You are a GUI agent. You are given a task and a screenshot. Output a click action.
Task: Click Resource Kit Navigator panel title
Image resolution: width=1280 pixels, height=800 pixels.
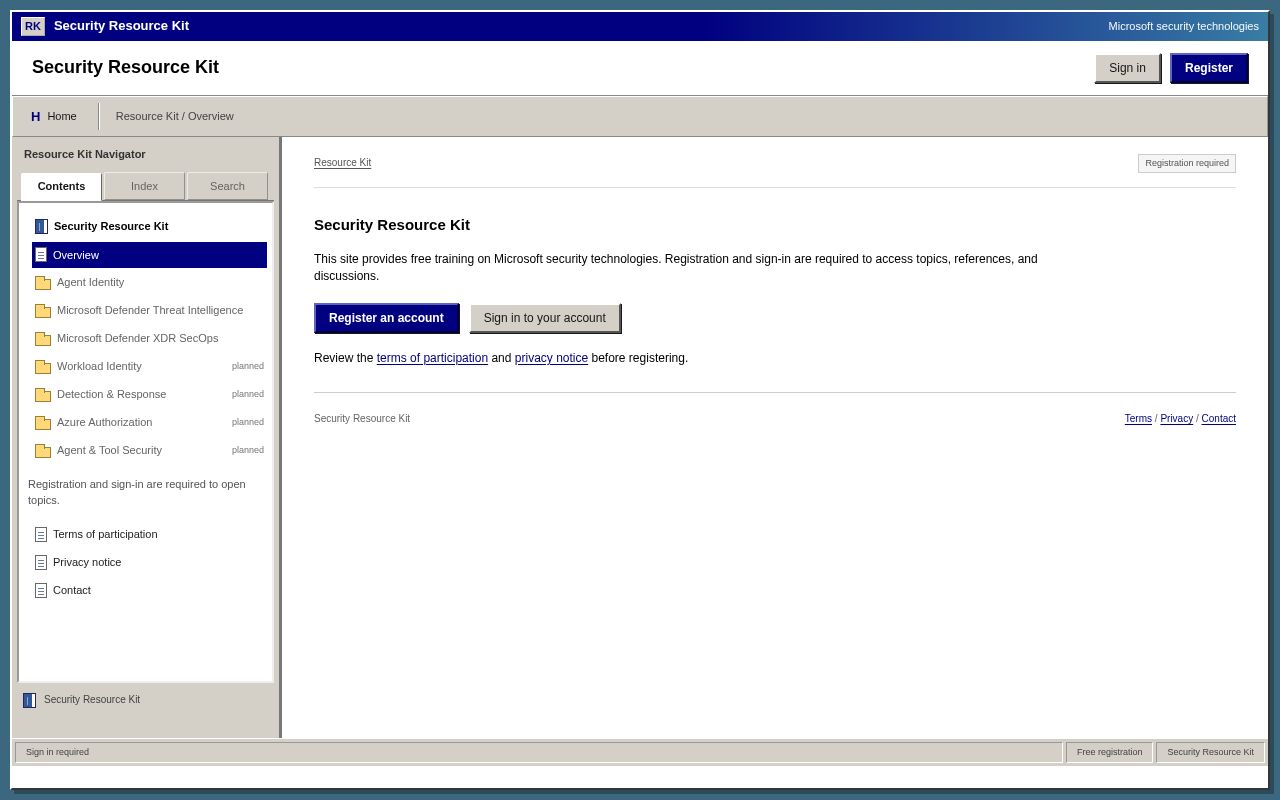coord(85,154)
